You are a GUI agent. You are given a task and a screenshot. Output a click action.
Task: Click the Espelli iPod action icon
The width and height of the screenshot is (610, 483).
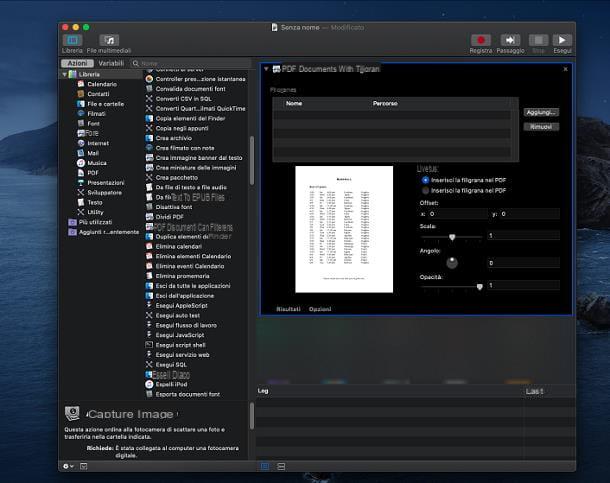[149, 384]
